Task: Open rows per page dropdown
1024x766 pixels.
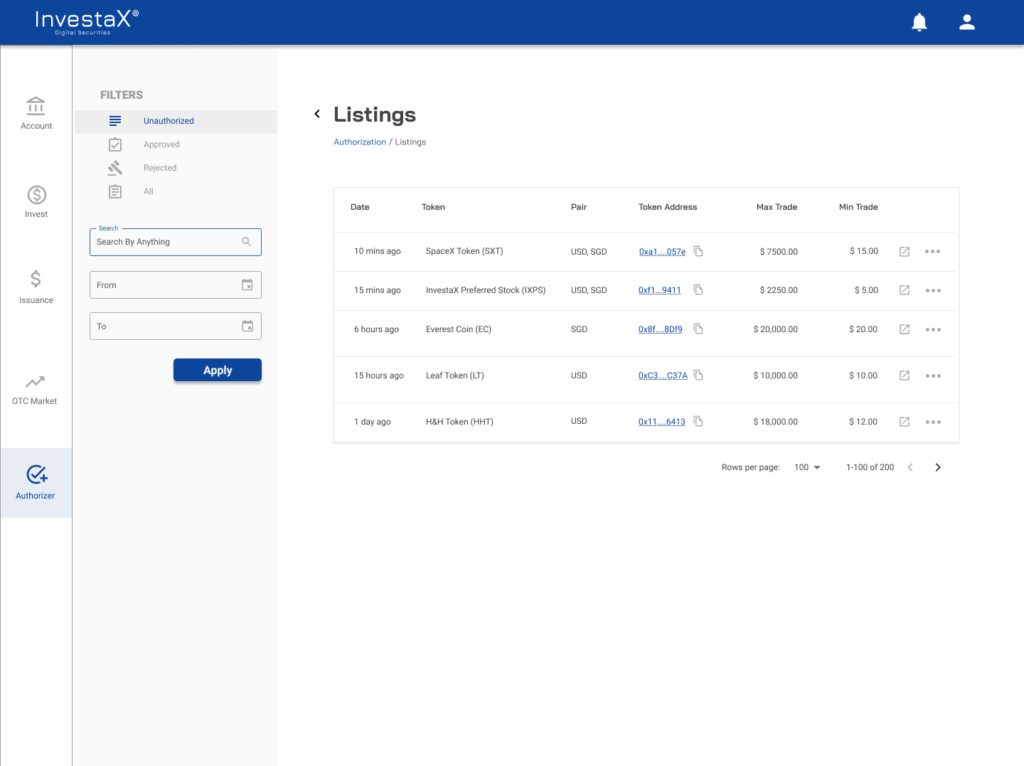Action: [x=807, y=467]
